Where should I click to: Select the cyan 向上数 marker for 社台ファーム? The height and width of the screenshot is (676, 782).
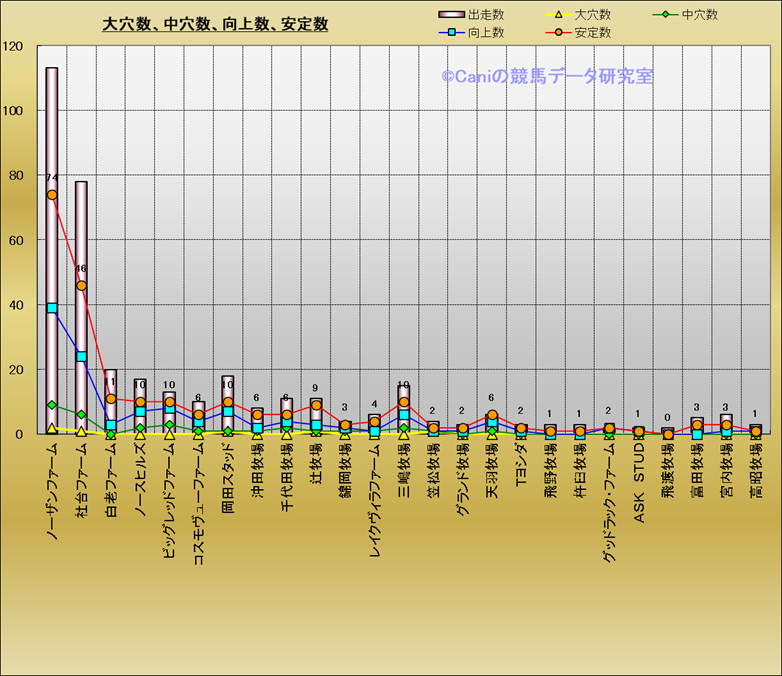click(x=81, y=356)
